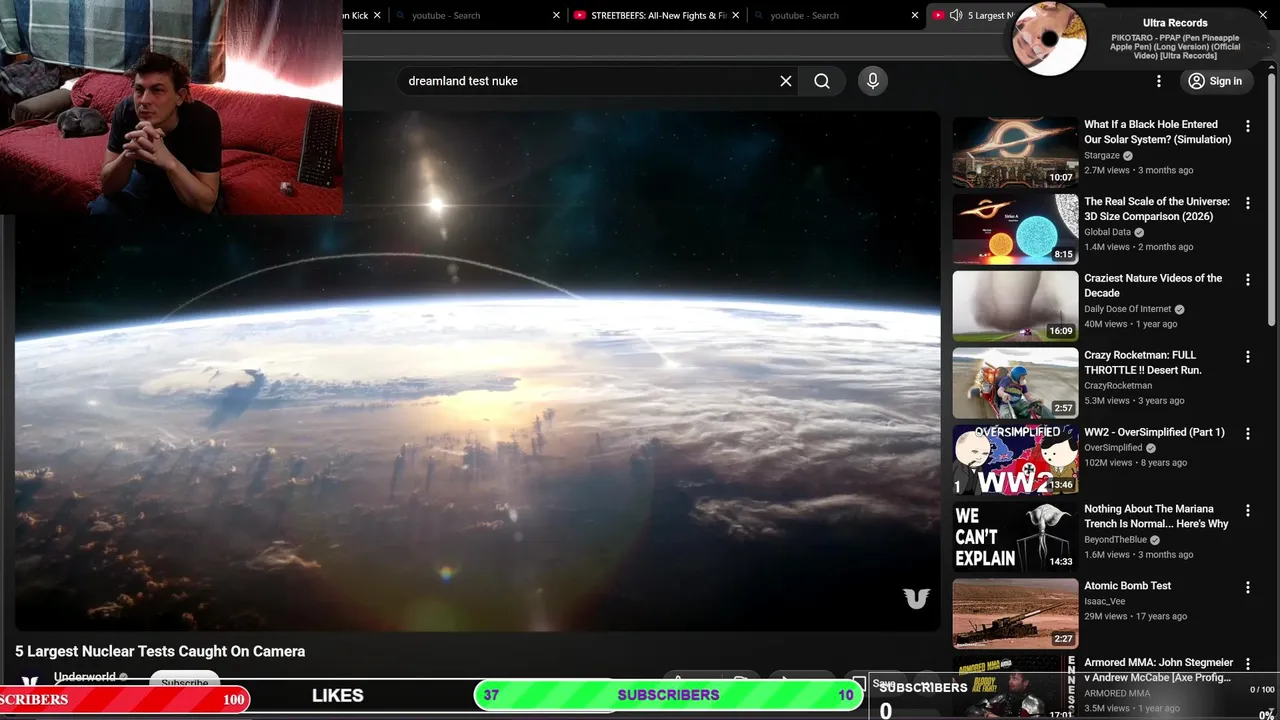
Task: Open 'Nothing About The Mariana Trench' title link
Action: (x=1156, y=516)
